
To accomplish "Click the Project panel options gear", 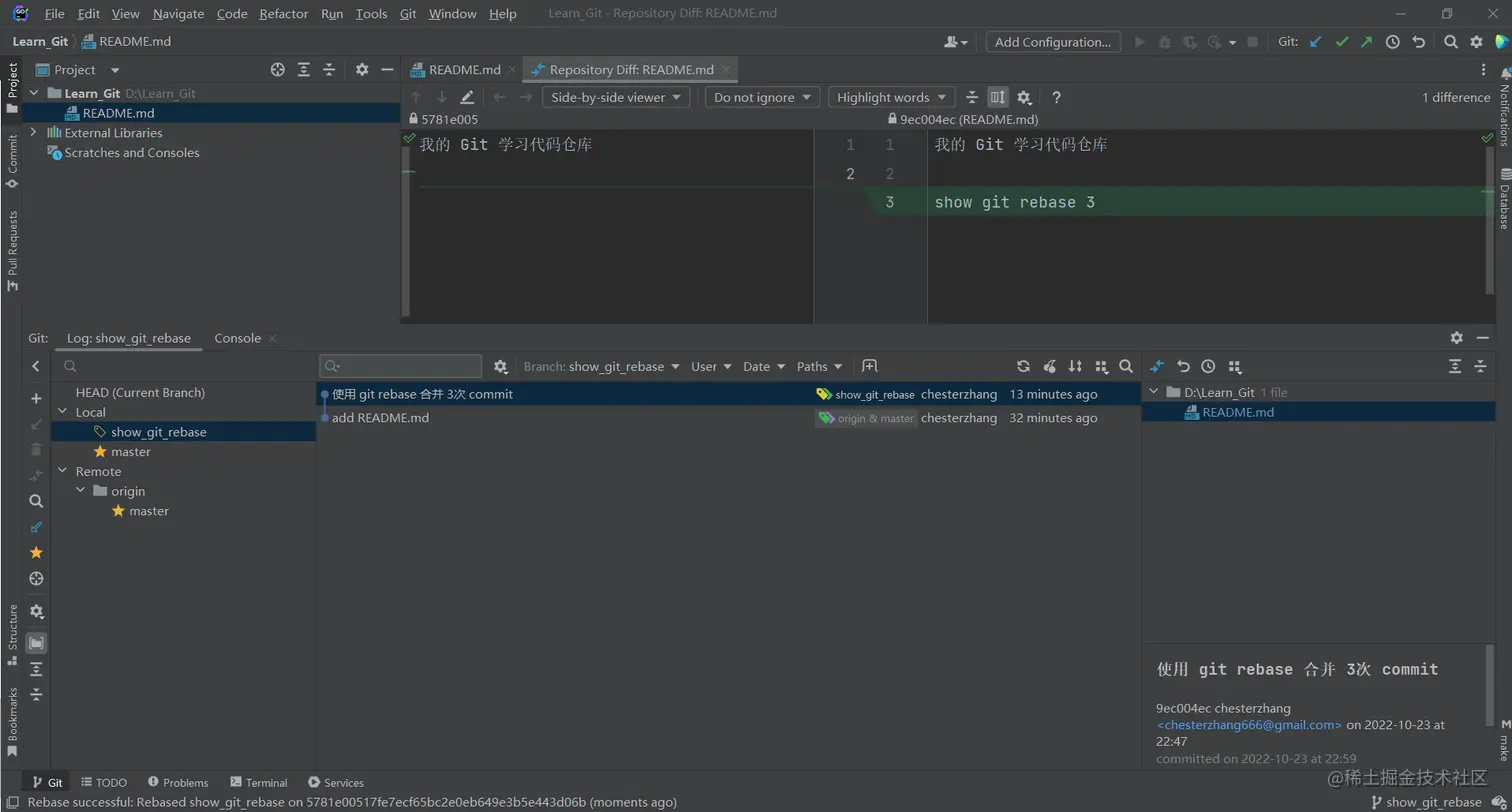I will point(362,70).
